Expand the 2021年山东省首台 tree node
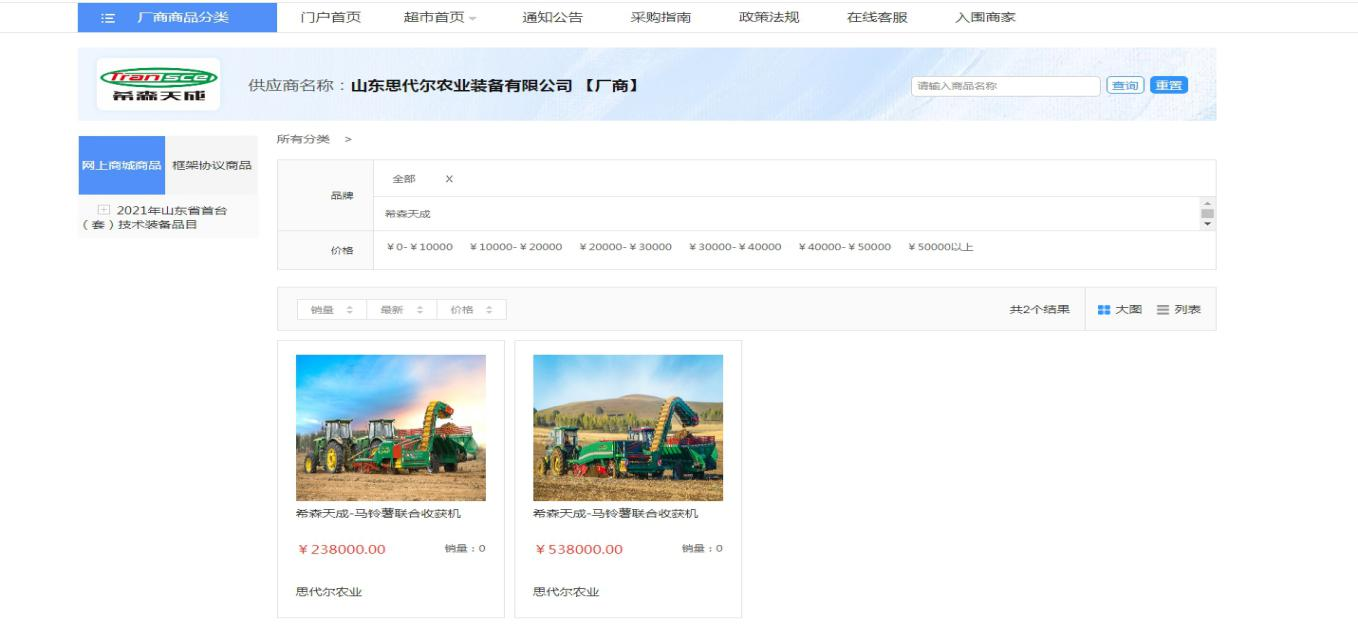The width and height of the screenshot is (1358, 624). point(103,210)
